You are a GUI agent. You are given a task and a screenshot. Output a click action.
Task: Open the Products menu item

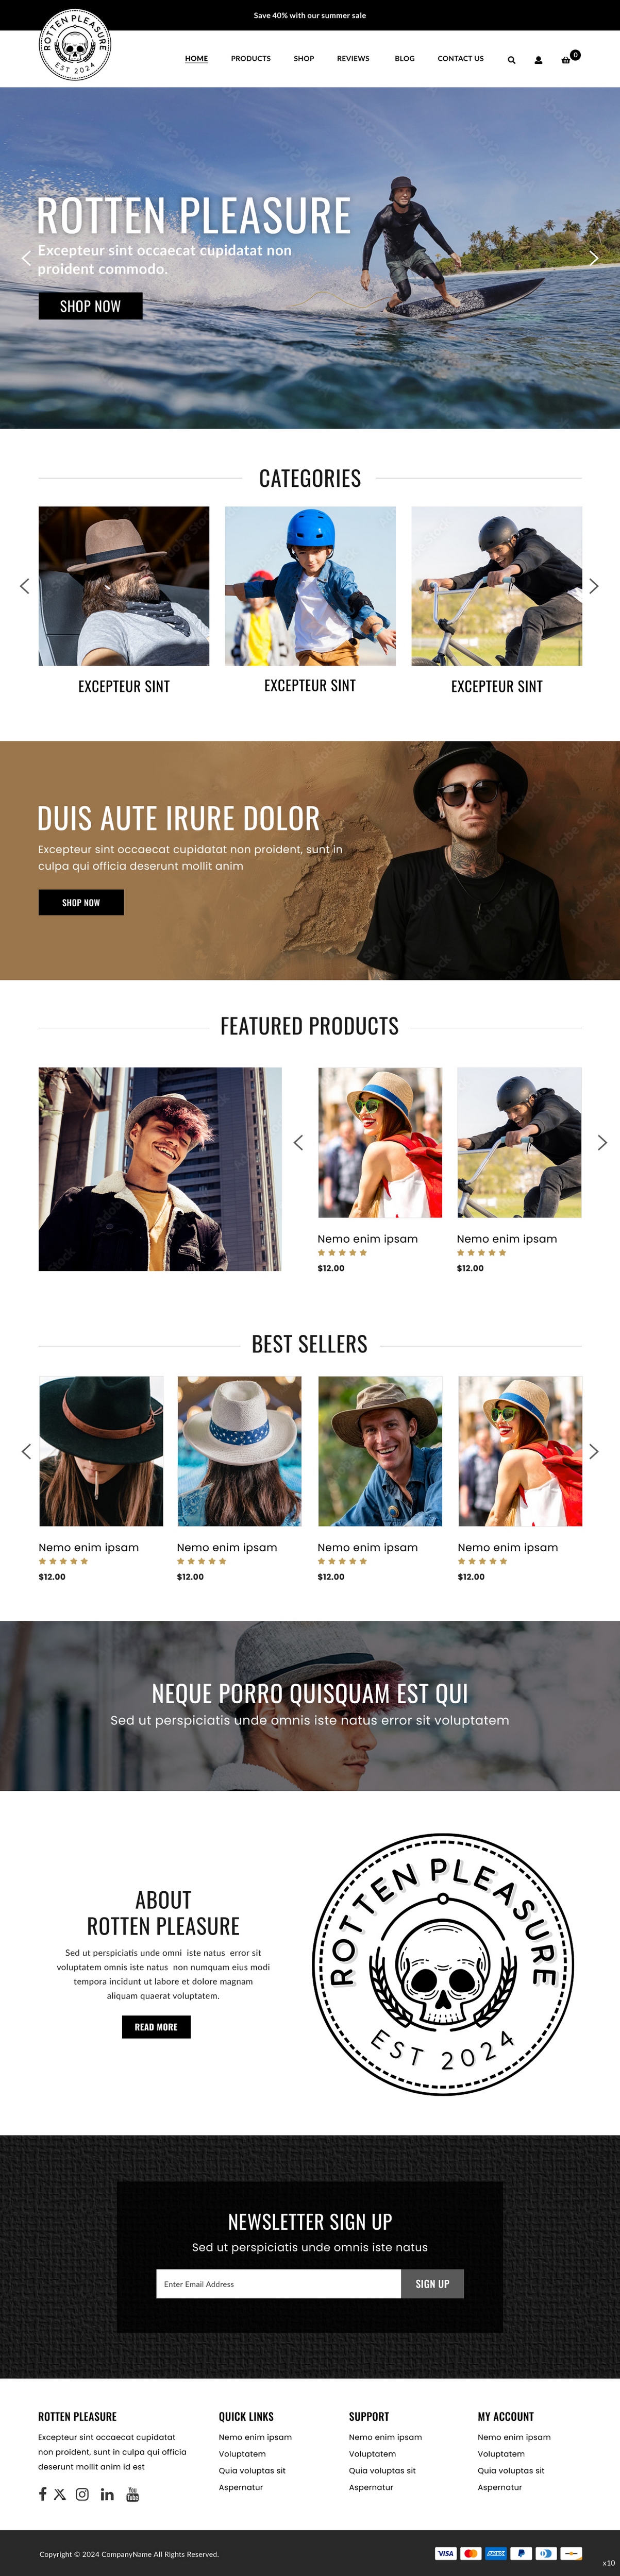[x=250, y=59]
